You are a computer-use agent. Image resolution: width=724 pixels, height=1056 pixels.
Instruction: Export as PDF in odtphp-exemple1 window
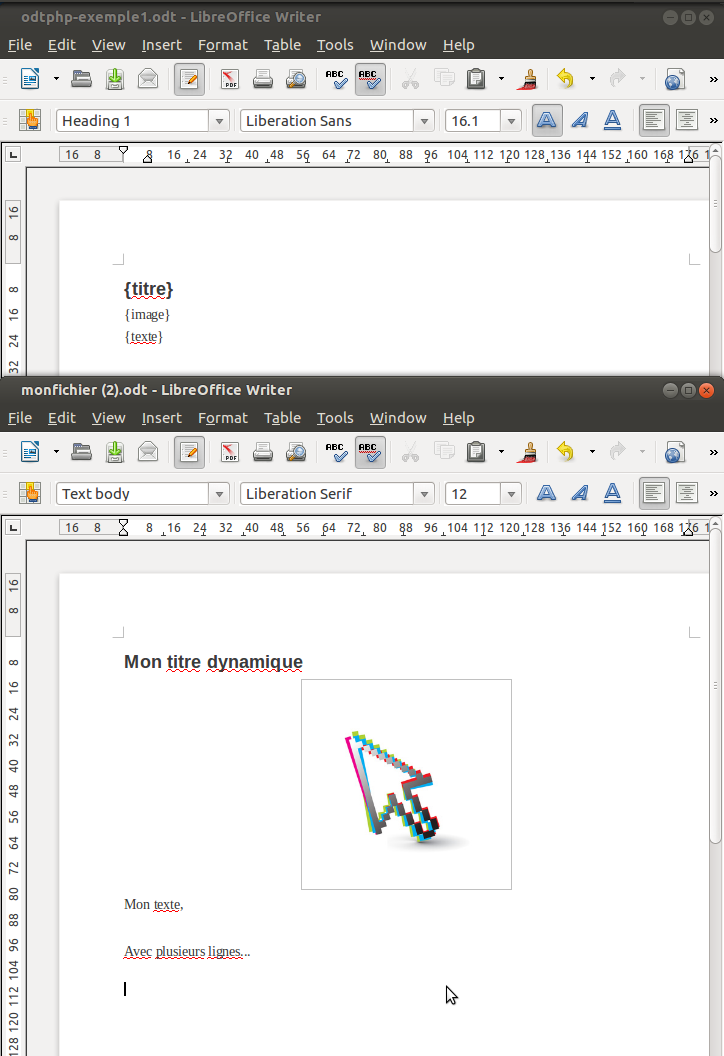point(230,79)
